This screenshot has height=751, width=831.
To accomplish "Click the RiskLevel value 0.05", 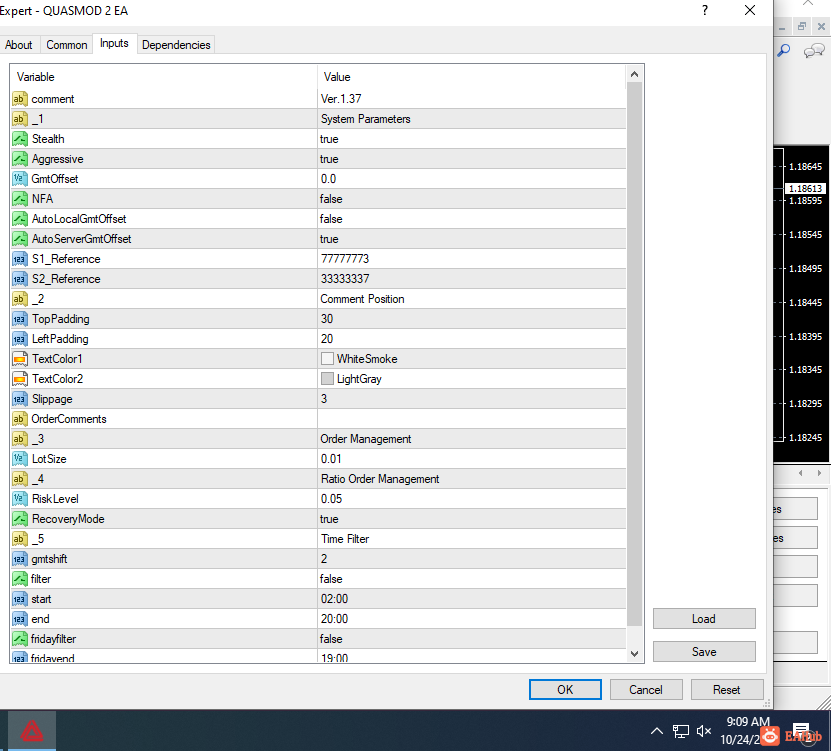I will point(331,499).
